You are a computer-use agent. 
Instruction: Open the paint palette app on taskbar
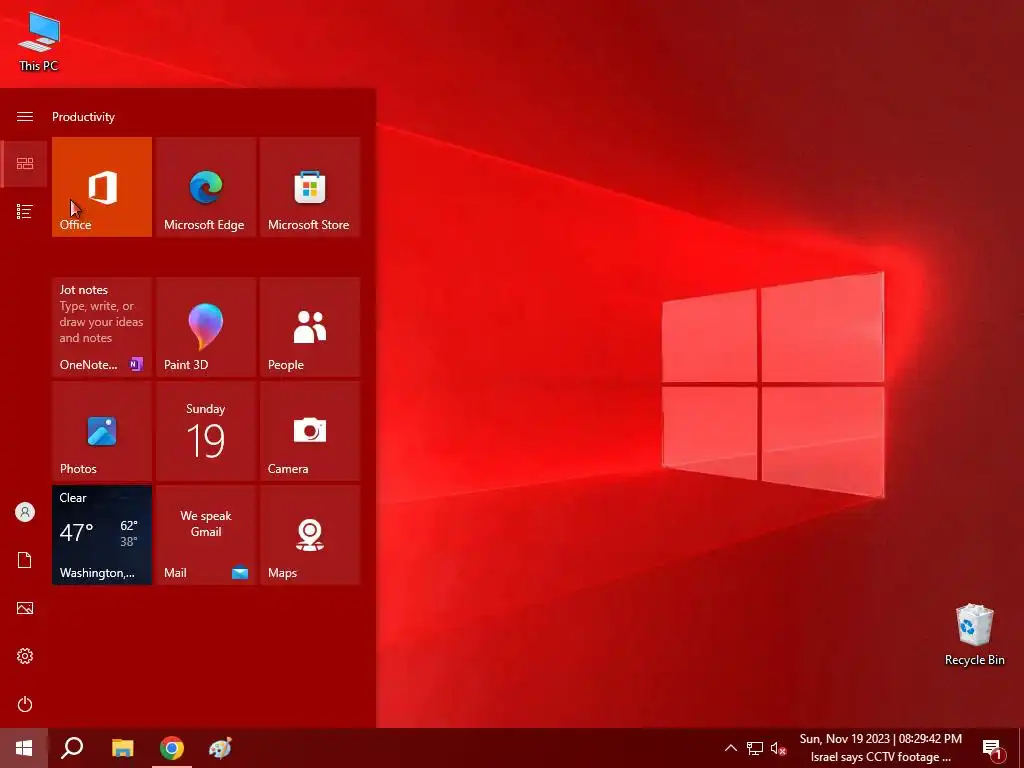click(x=220, y=748)
